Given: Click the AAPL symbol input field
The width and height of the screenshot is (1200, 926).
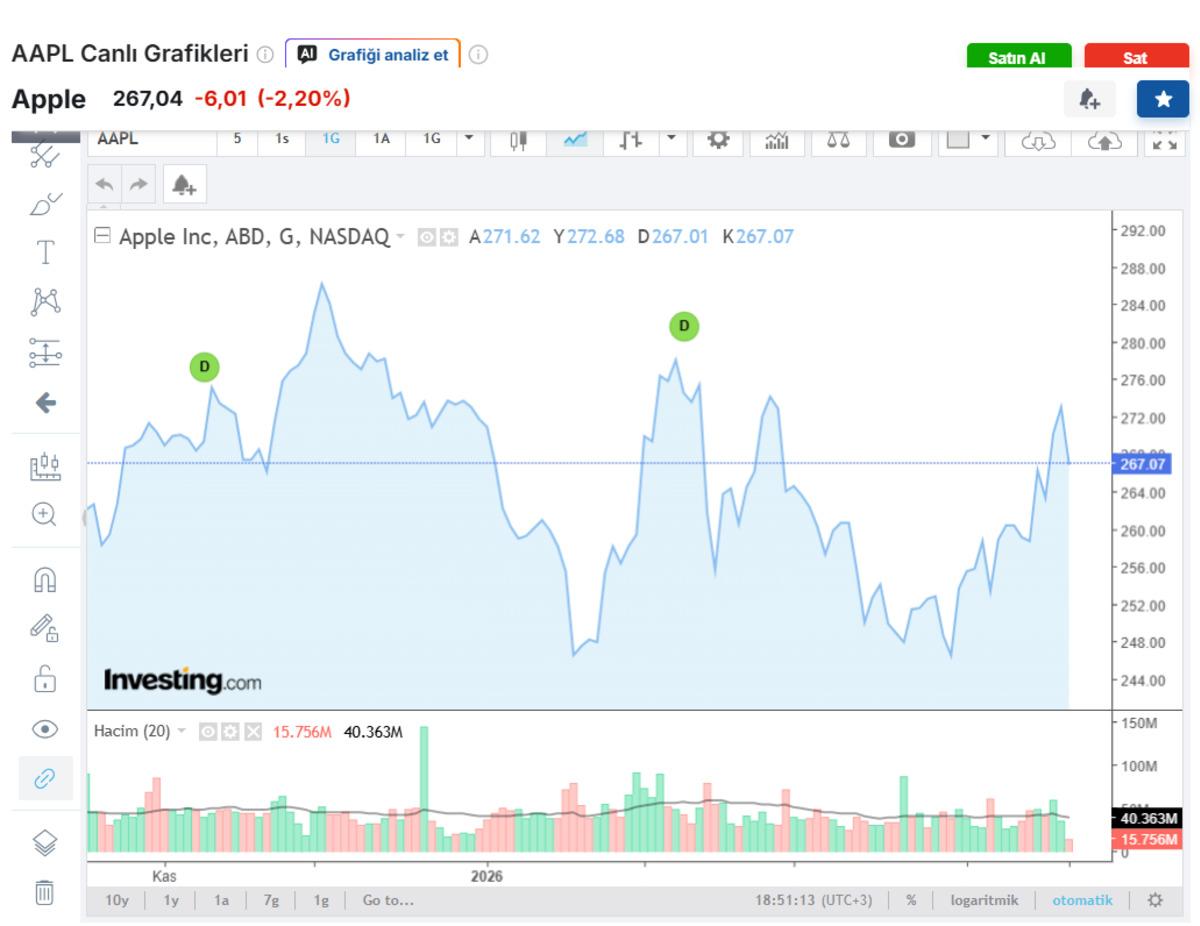Looking at the screenshot, I should tap(150, 139).
